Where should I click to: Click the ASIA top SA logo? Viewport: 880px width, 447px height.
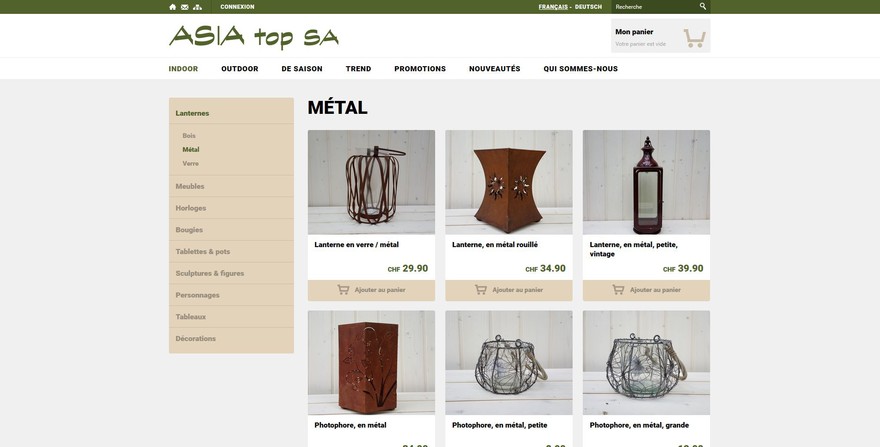tap(254, 37)
